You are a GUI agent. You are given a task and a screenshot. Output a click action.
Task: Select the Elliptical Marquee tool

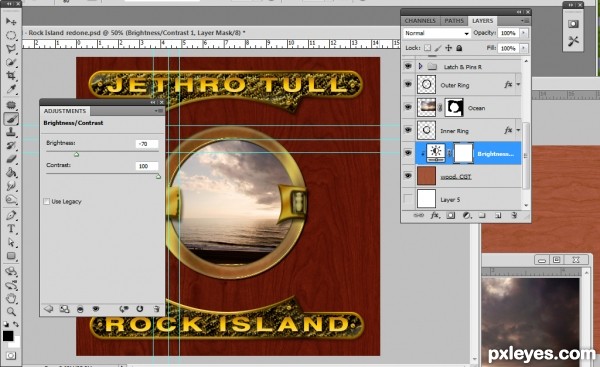(11, 36)
